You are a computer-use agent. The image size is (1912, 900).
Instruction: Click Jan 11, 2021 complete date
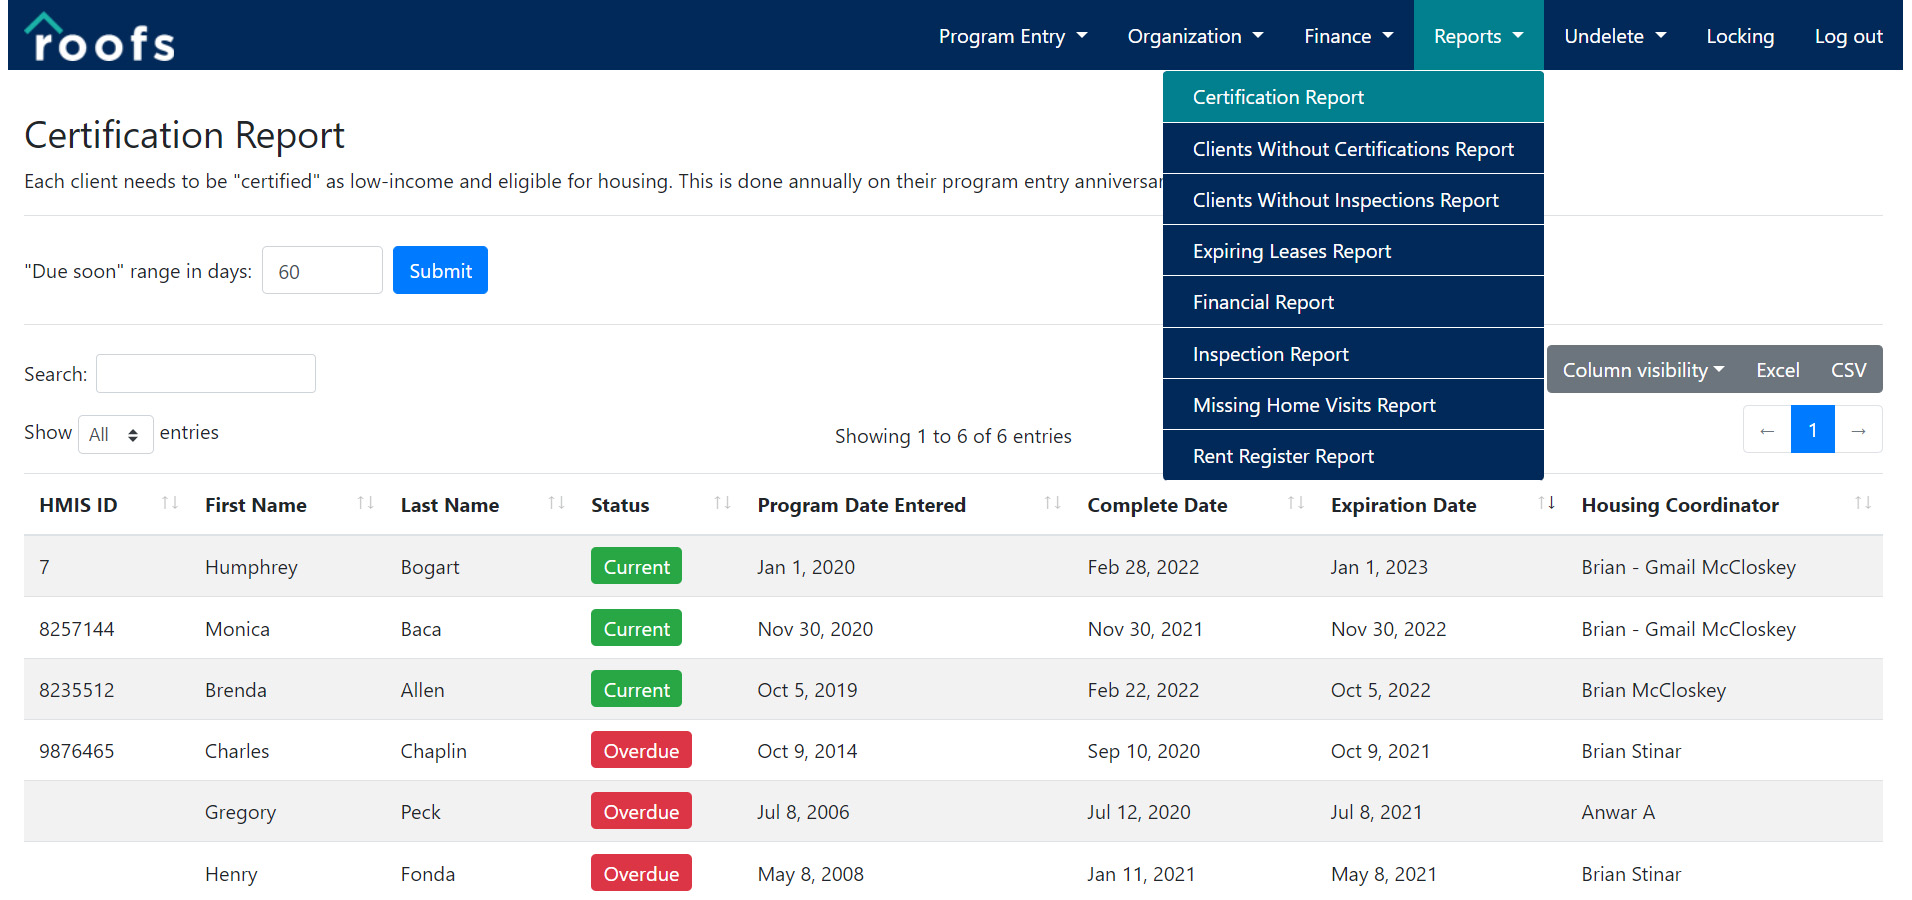click(x=1141, y=874)
